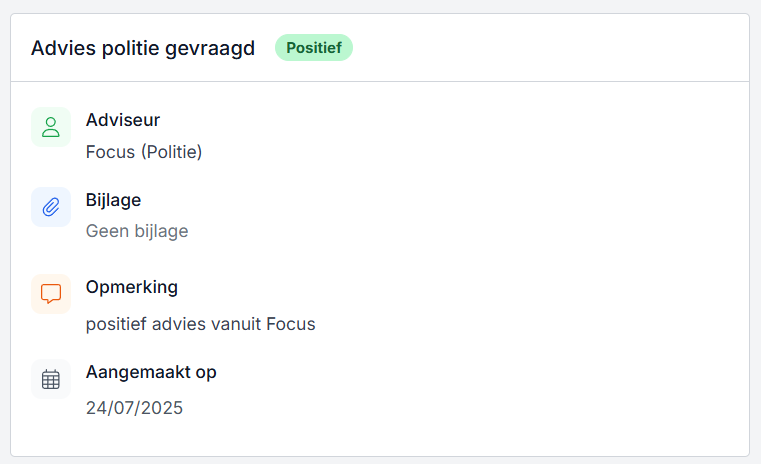Click the word 'Geen' under Bijlage
Viewport: 761px width, 464px height.
point(105,231)
